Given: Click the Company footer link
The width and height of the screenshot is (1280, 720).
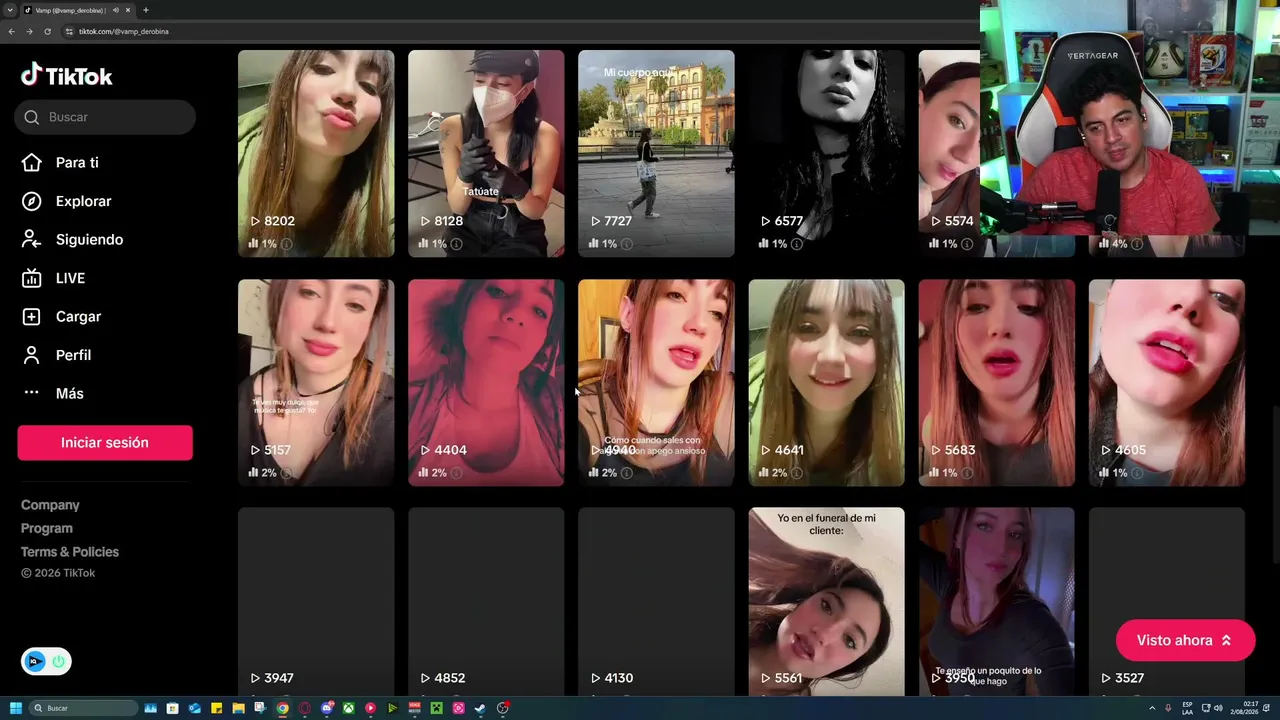Looking at the screenshot, I should click(x=50, y=505).
